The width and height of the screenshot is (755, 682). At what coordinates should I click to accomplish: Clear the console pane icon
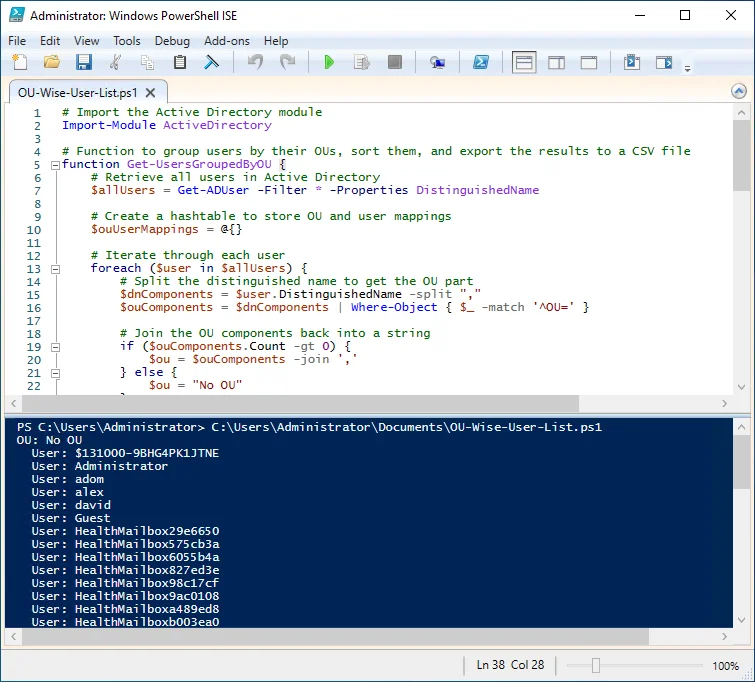click(x=211, y=62)
